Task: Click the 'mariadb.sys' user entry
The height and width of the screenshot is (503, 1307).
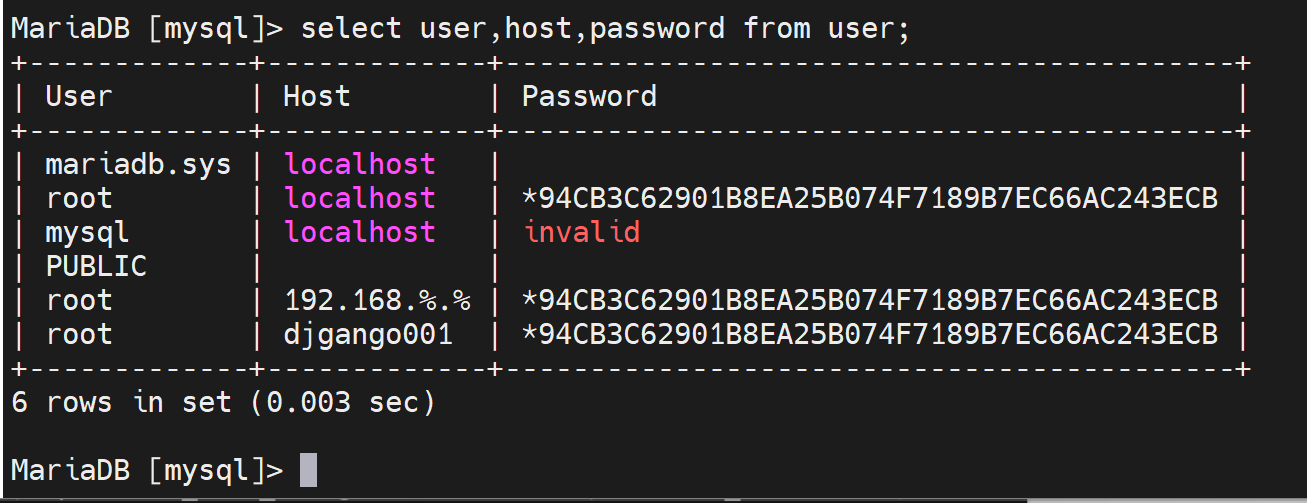Action: pos(138,164)
